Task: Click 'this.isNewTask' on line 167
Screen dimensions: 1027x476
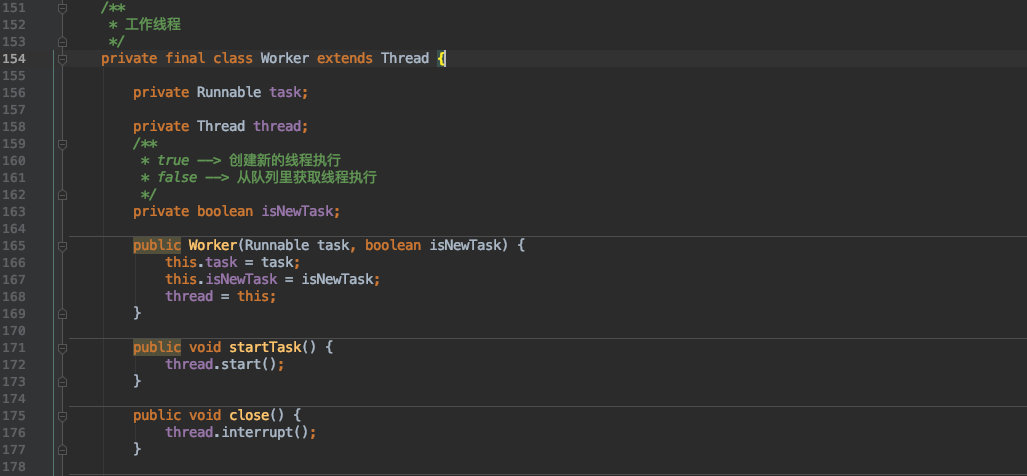Action: coord(221,280)
